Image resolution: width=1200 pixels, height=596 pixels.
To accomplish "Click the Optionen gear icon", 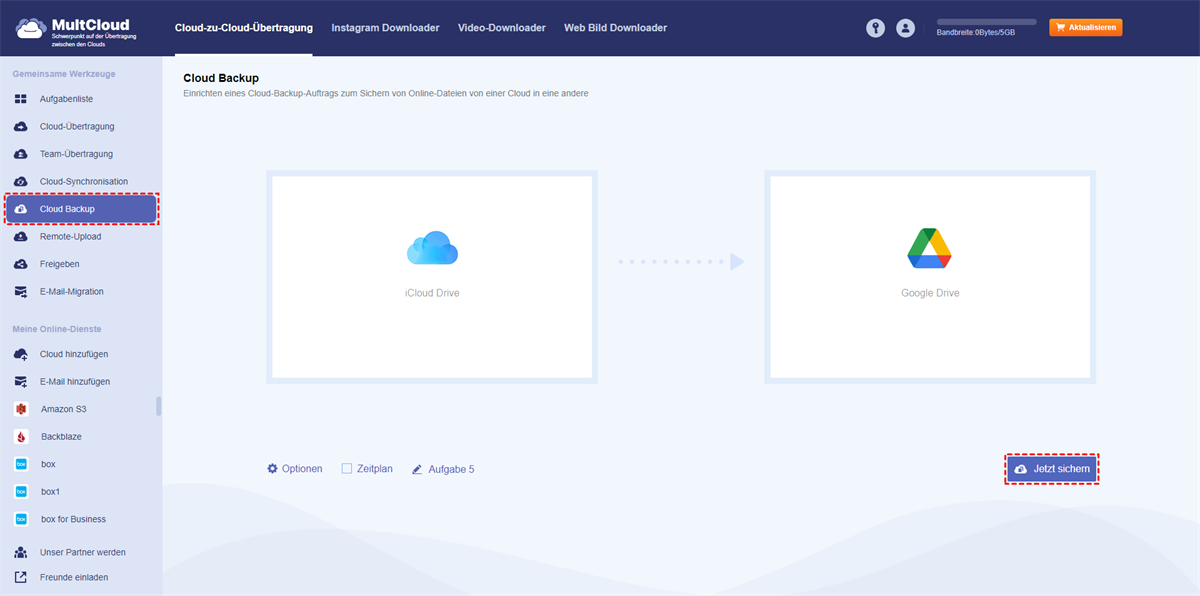I will click(x=272, y=468).
